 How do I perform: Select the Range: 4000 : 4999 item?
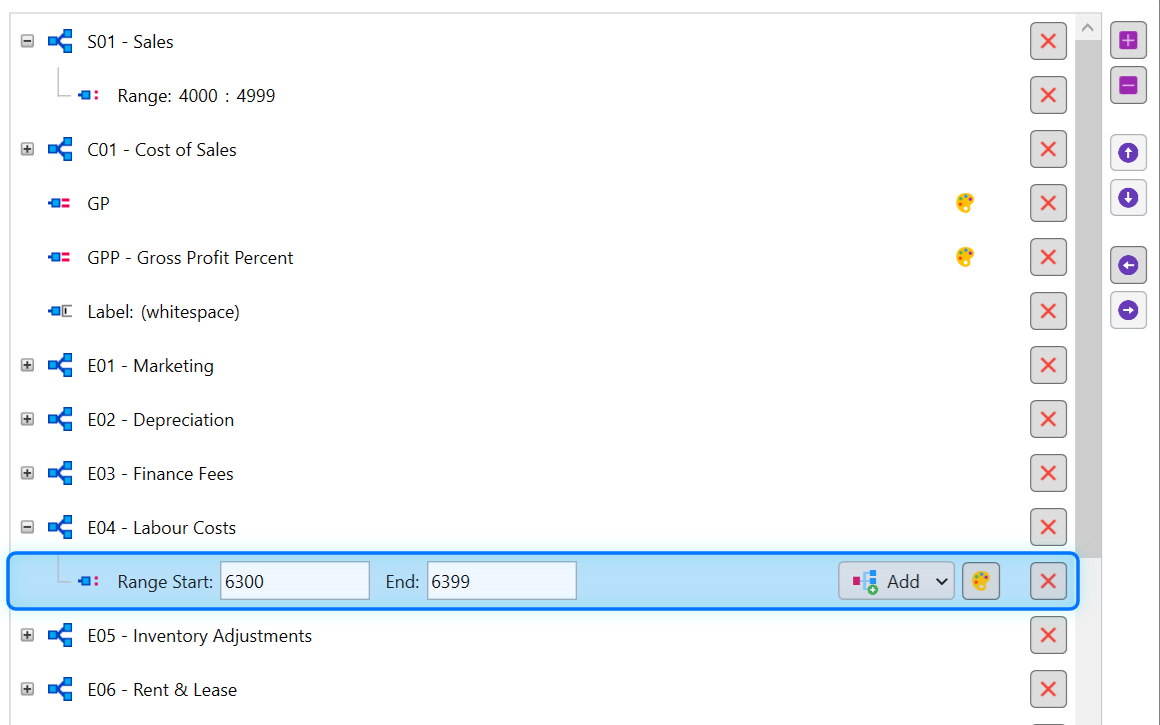(x=196, y=96)
